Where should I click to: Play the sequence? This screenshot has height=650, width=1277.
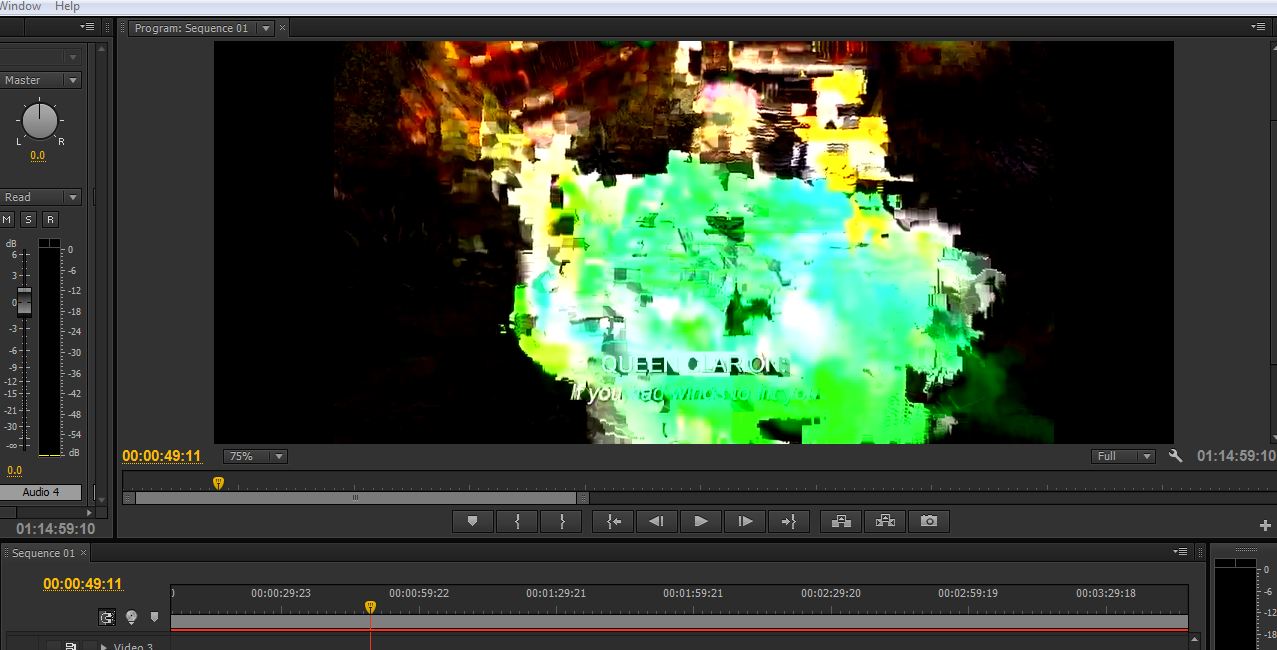[701, 521]
